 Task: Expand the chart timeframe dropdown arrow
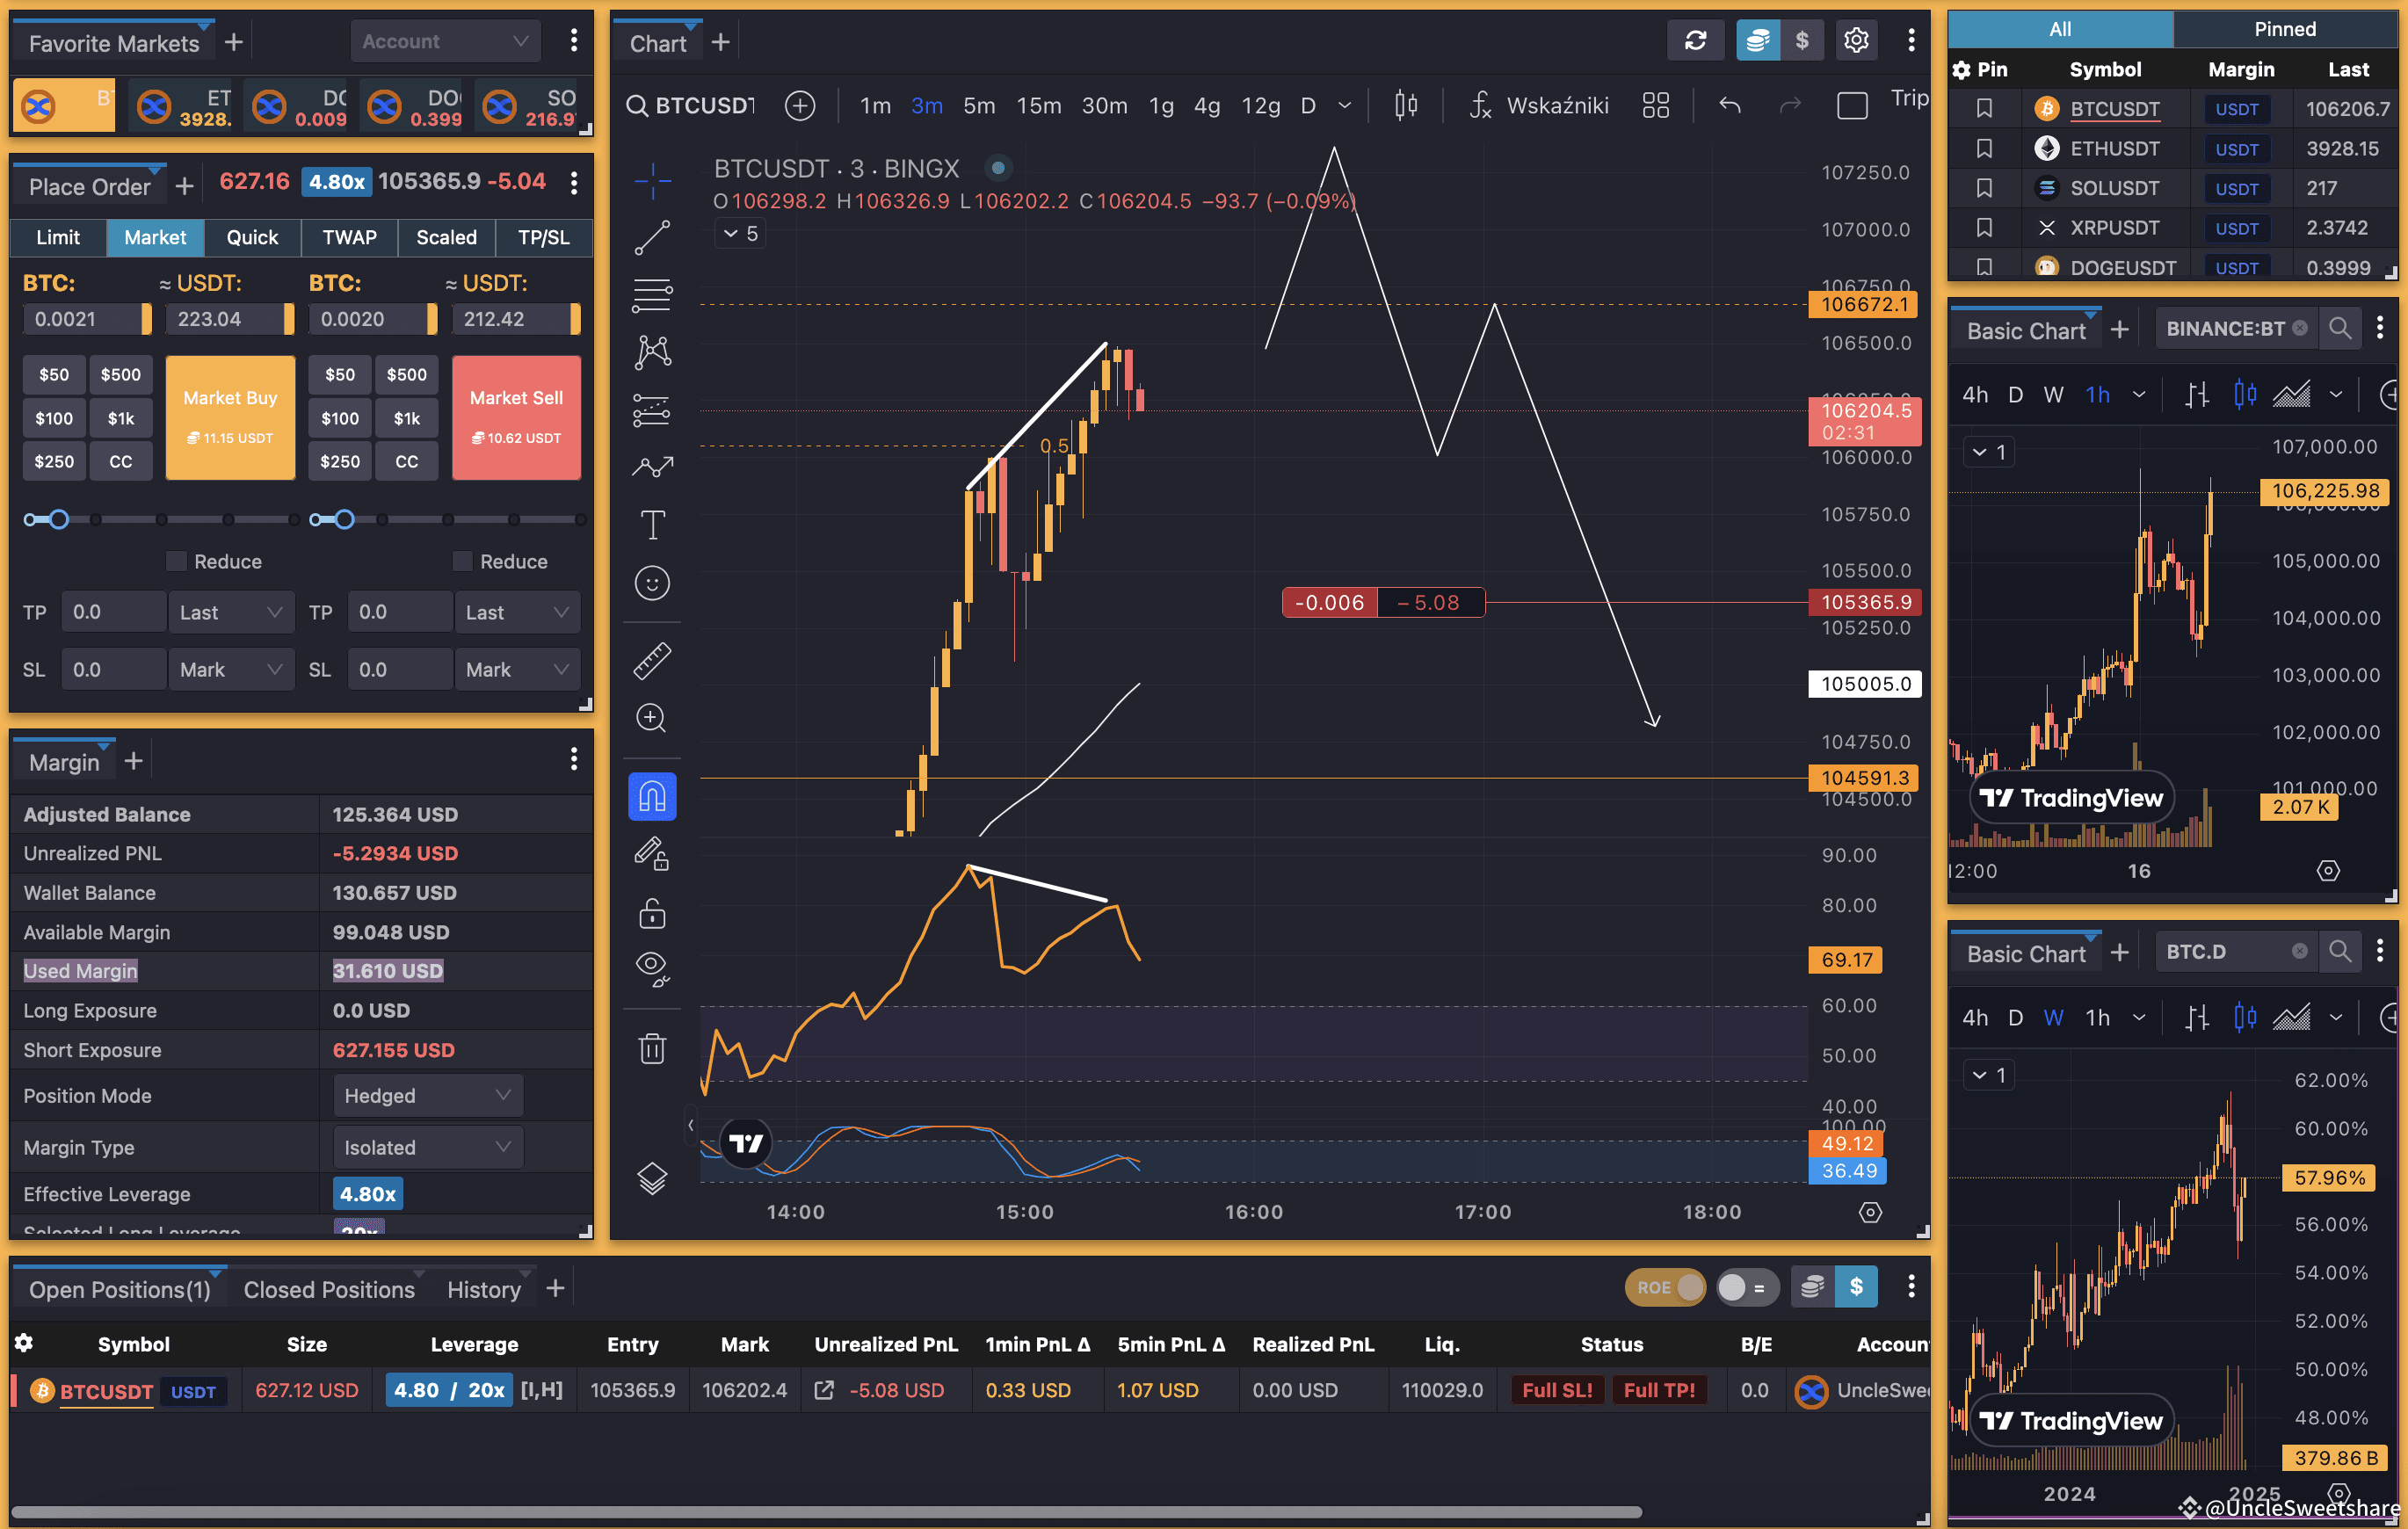tap(1345, 105)
